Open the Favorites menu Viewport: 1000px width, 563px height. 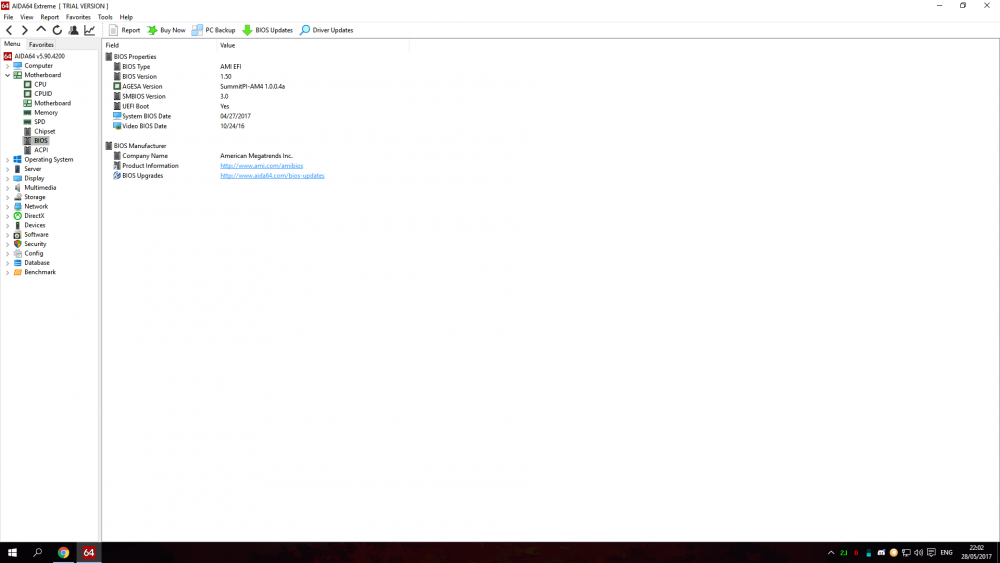pyautogui.click(x=78, y=17)
